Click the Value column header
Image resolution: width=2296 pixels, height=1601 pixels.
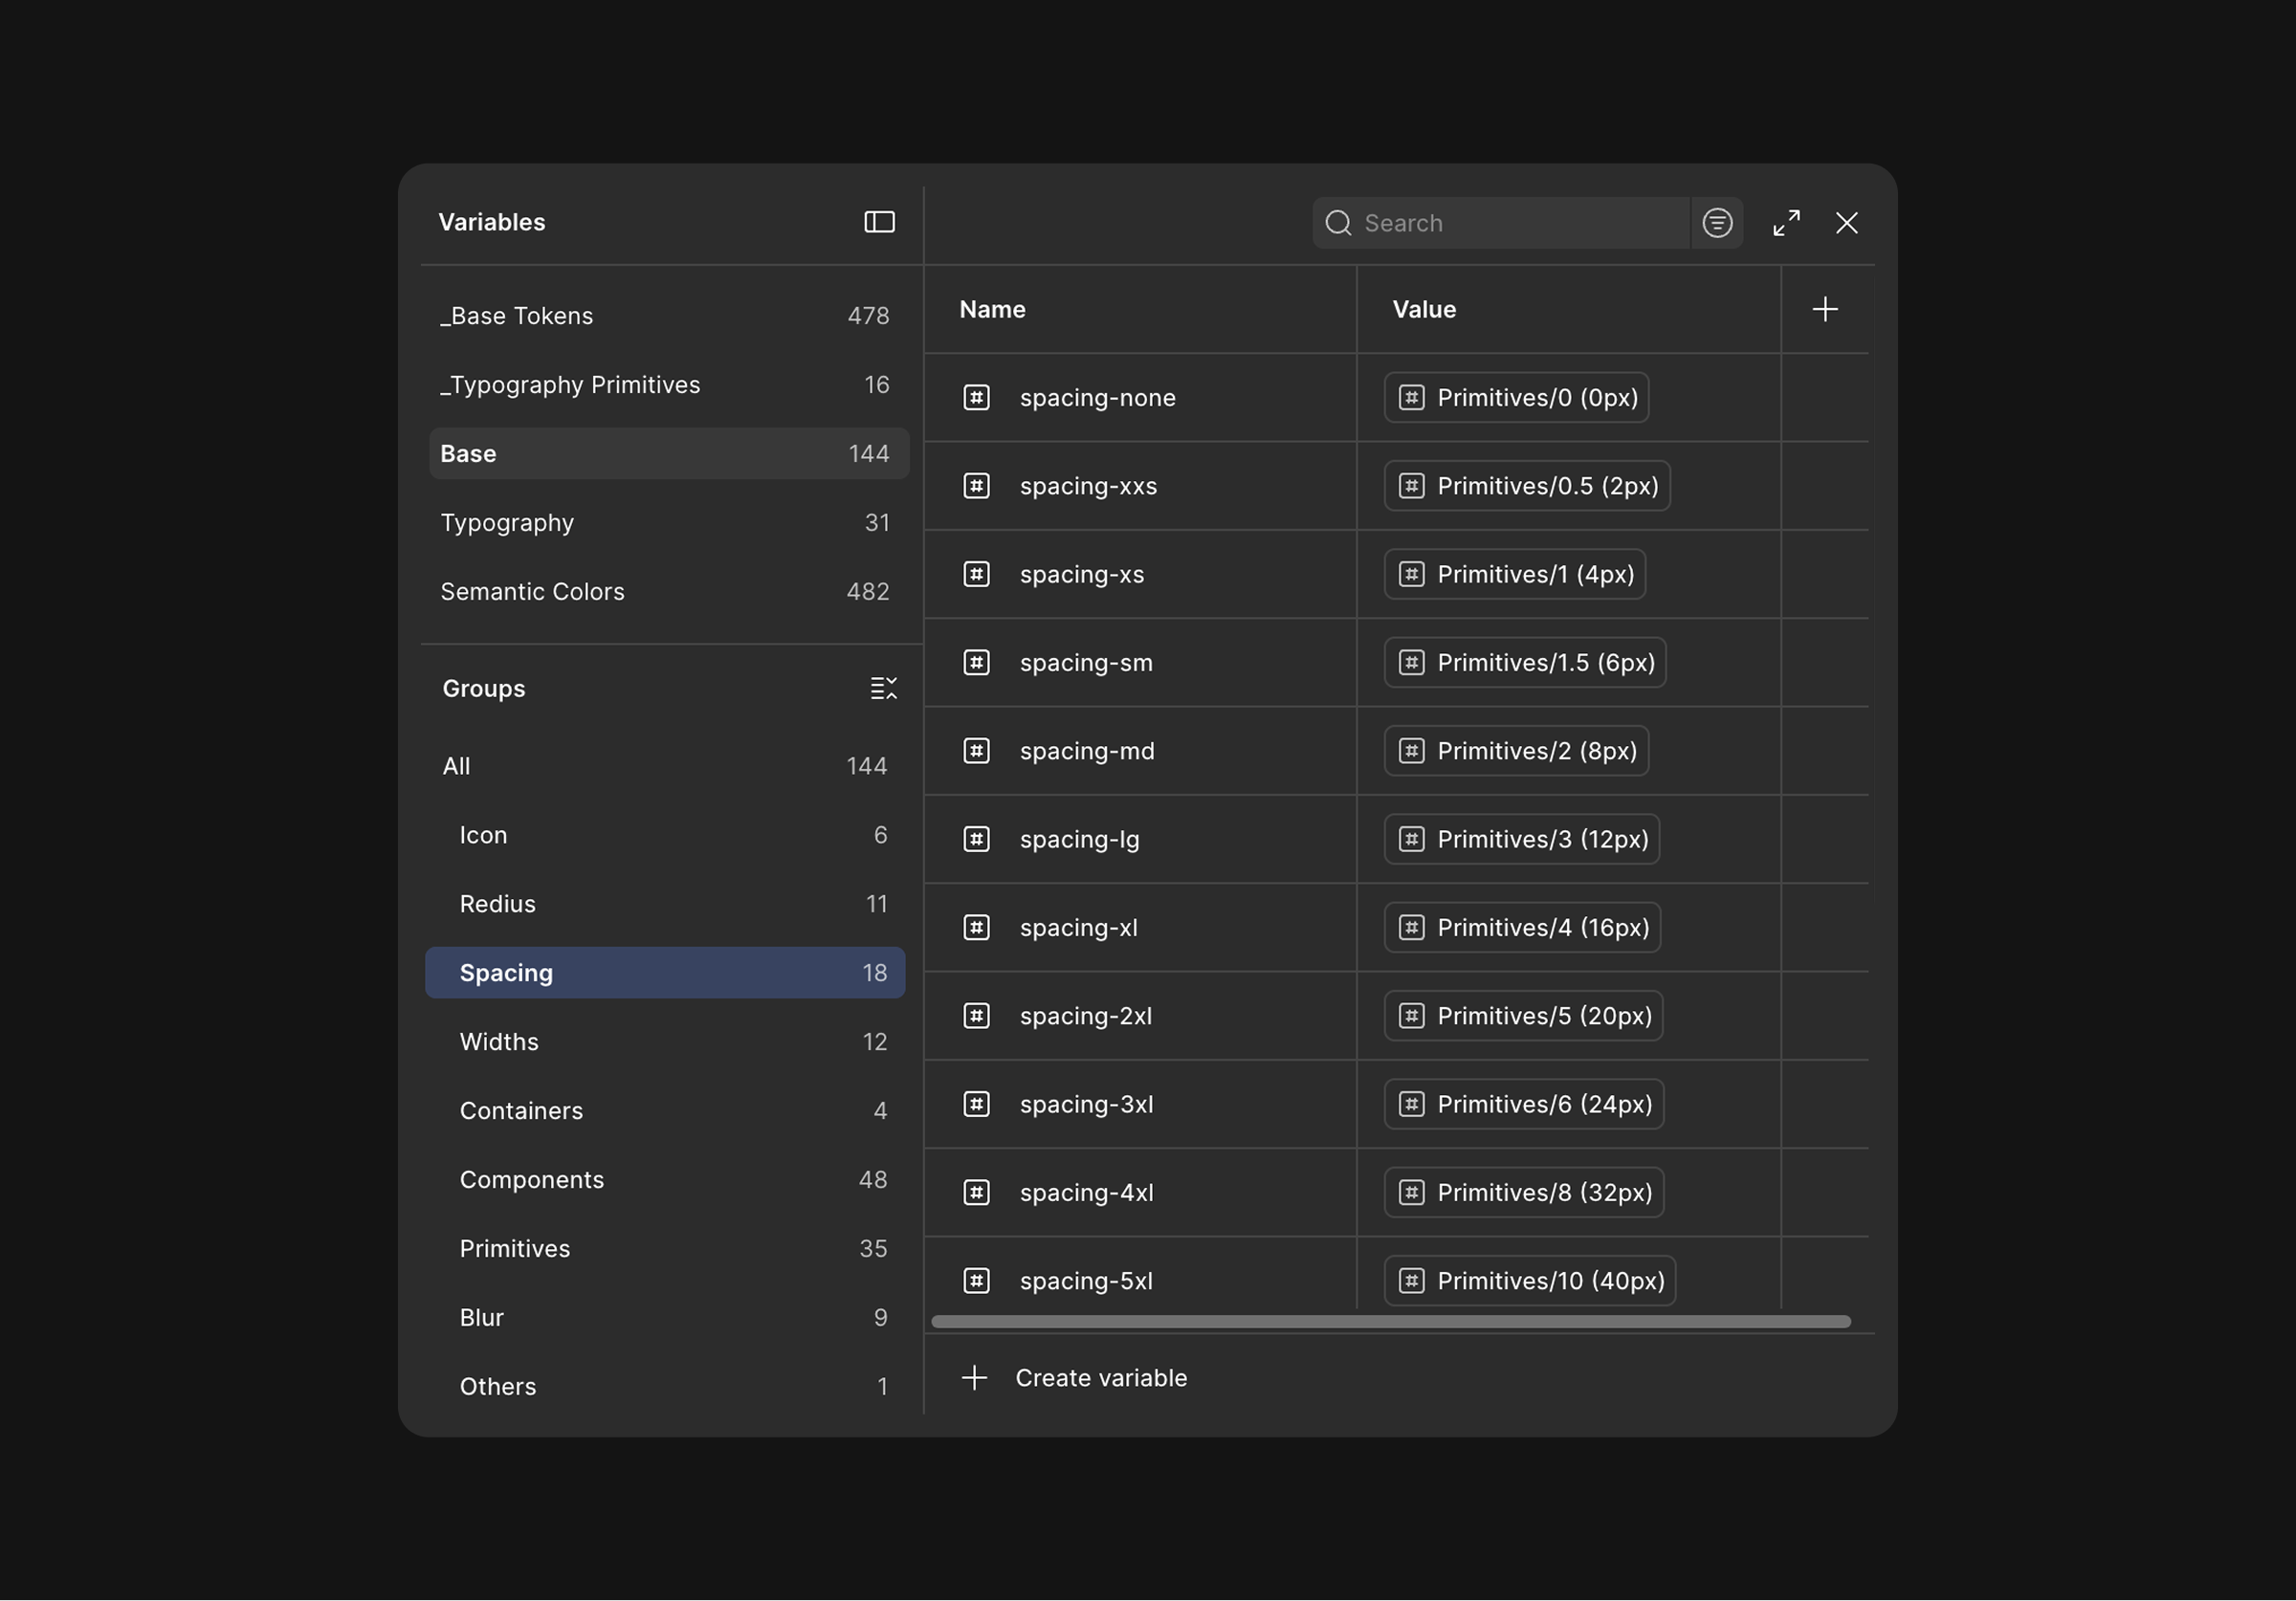tap(1424, 310)
